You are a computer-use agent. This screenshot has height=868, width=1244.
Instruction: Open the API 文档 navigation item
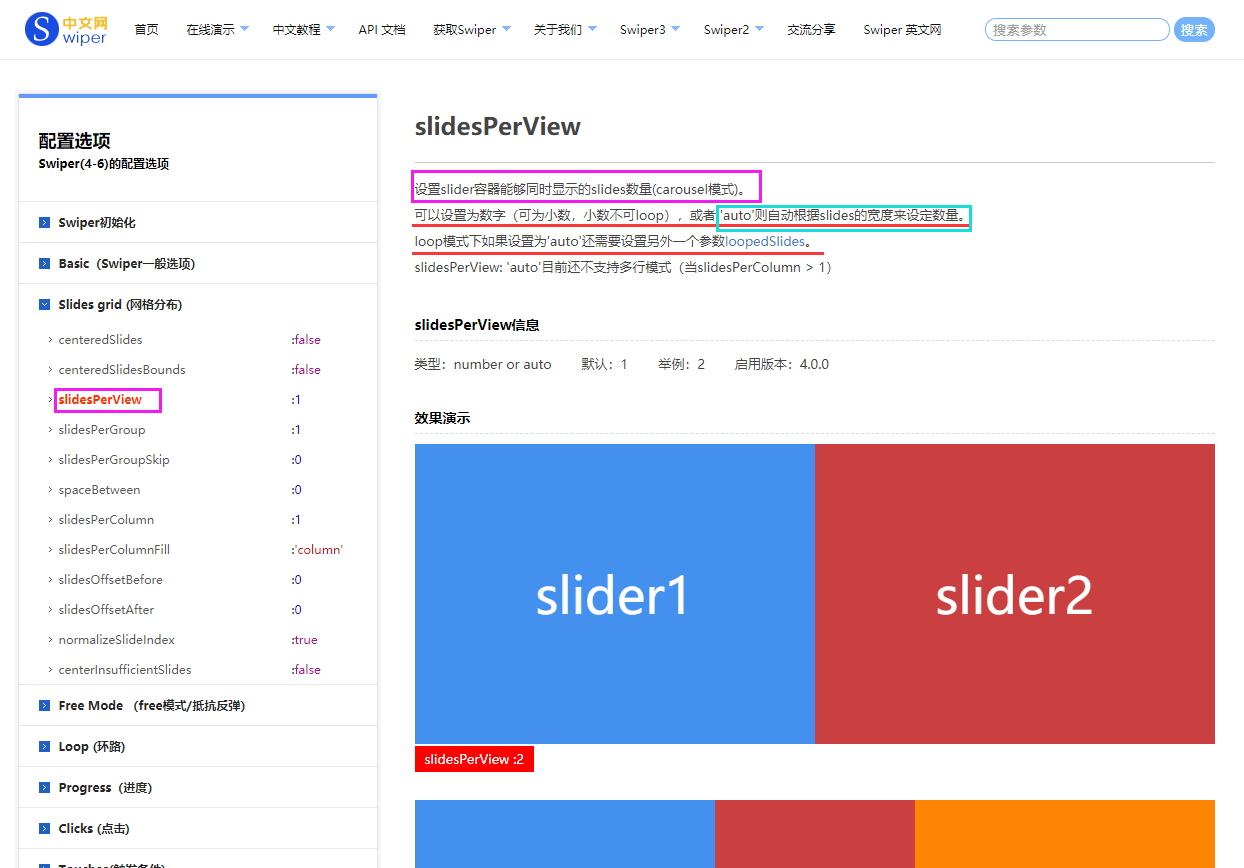(x=381, y=29)
